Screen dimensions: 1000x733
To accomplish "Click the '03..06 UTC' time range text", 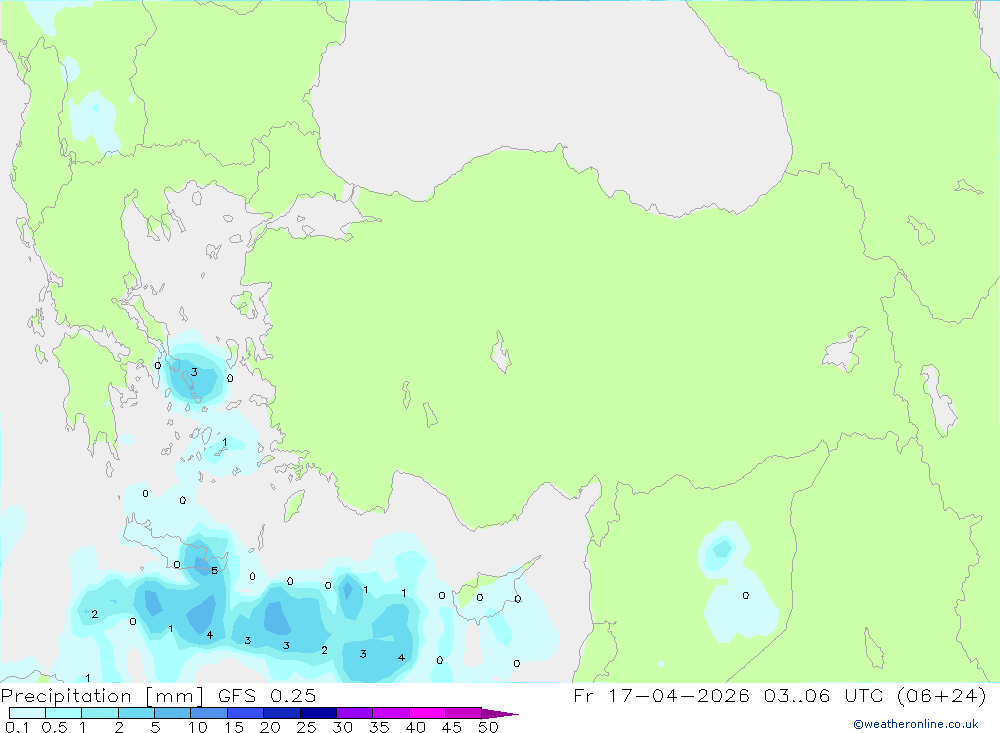I will click(x=824, y=695).
